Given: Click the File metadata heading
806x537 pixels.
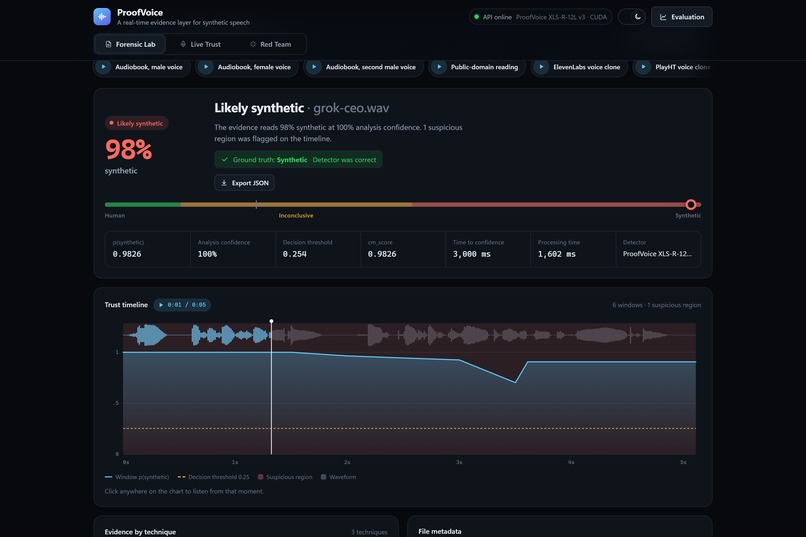Looking at the screenshot, I should tap(439, 531).
